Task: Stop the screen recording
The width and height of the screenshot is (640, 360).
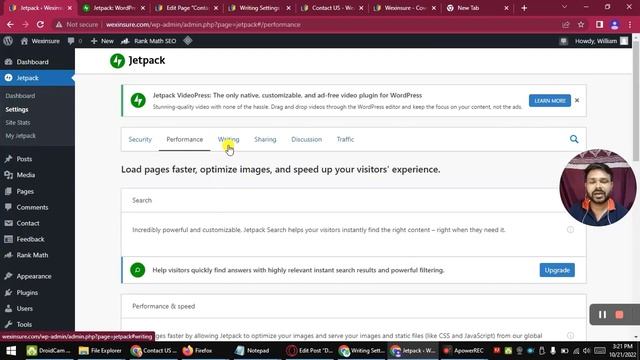Action: 619,315
